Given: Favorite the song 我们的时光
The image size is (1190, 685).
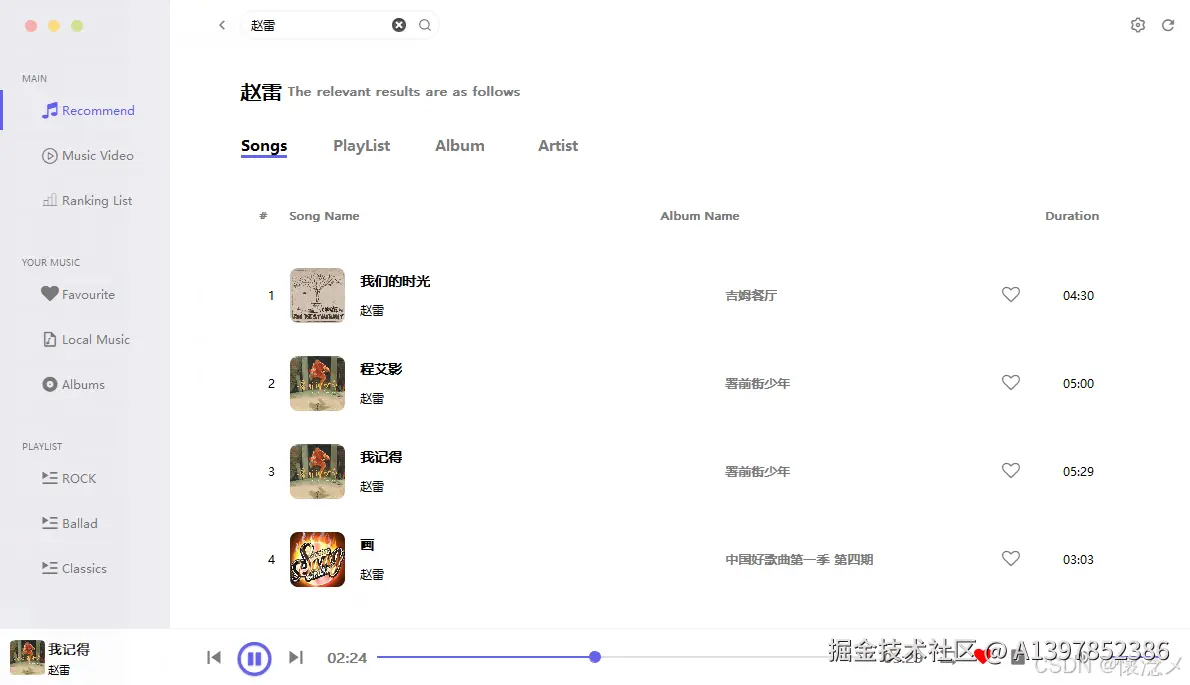Looking at the screenshot, I should (x=1010, y=294).
